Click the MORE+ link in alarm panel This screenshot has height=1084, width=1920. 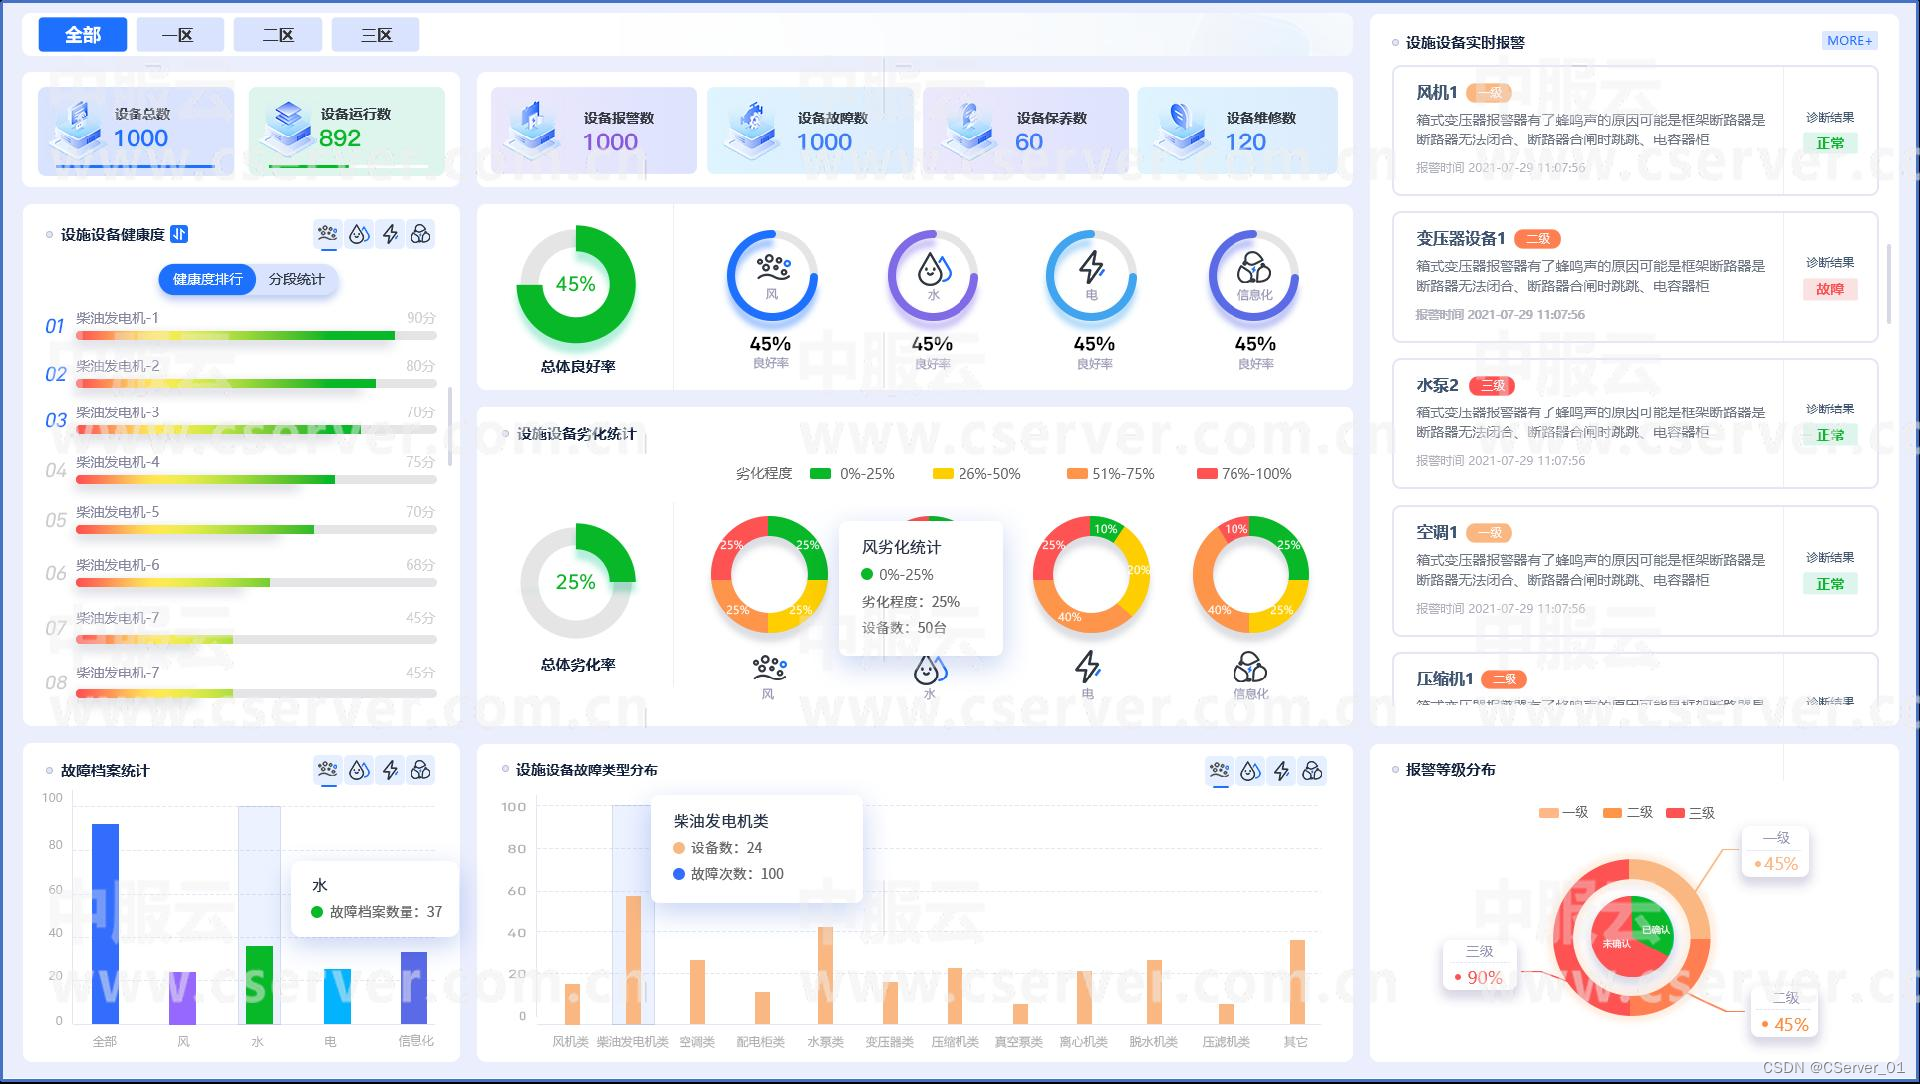pos(1849,41)
